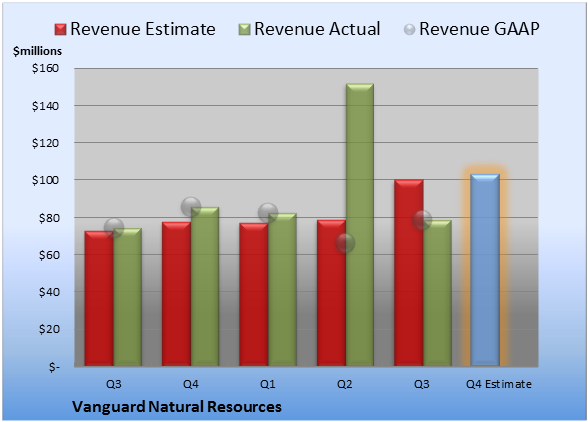Select the tall green Q2 Revenue Actual bar

[360, 225]
